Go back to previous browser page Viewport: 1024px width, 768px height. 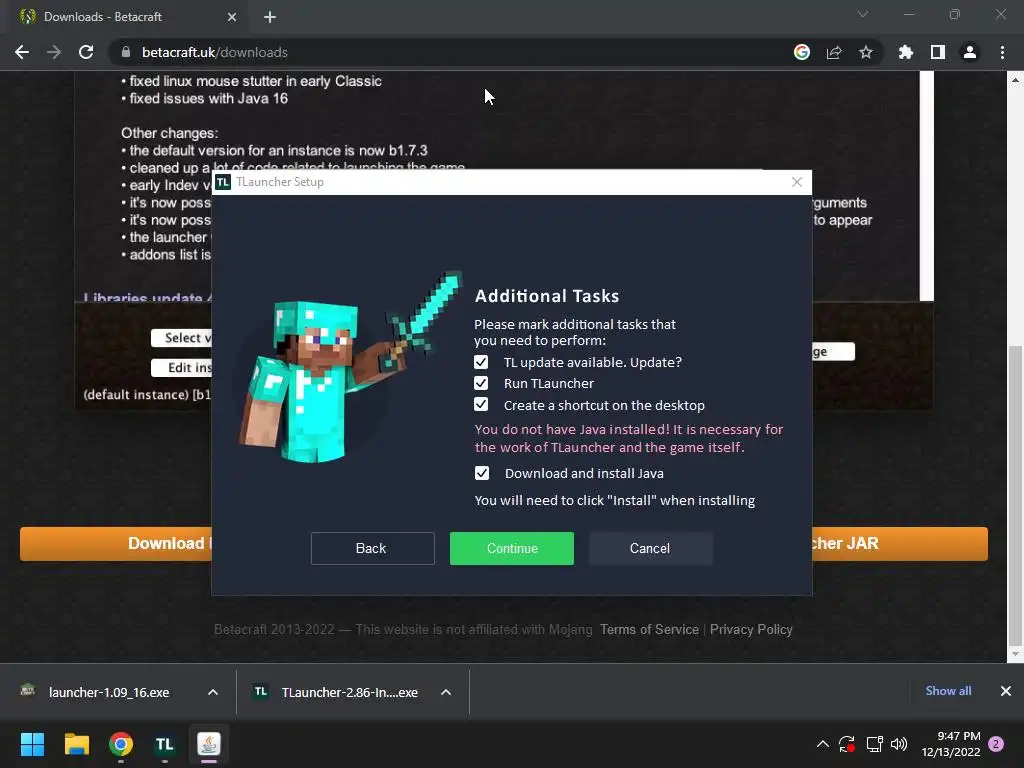22,52
